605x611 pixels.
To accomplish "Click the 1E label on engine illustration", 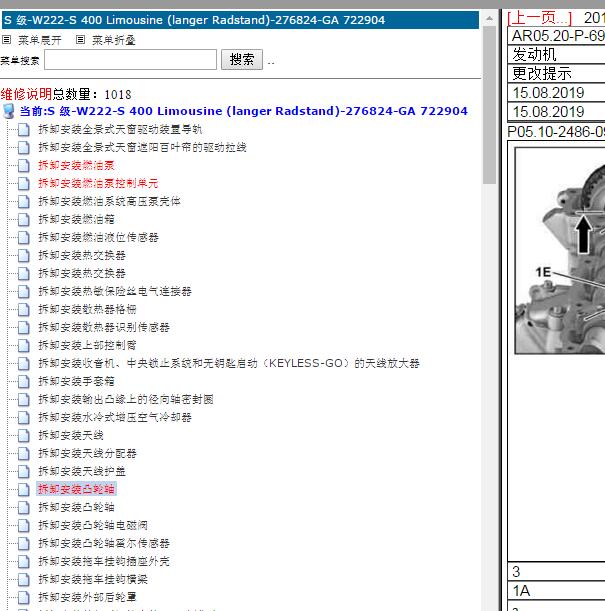I will point(543,272).
